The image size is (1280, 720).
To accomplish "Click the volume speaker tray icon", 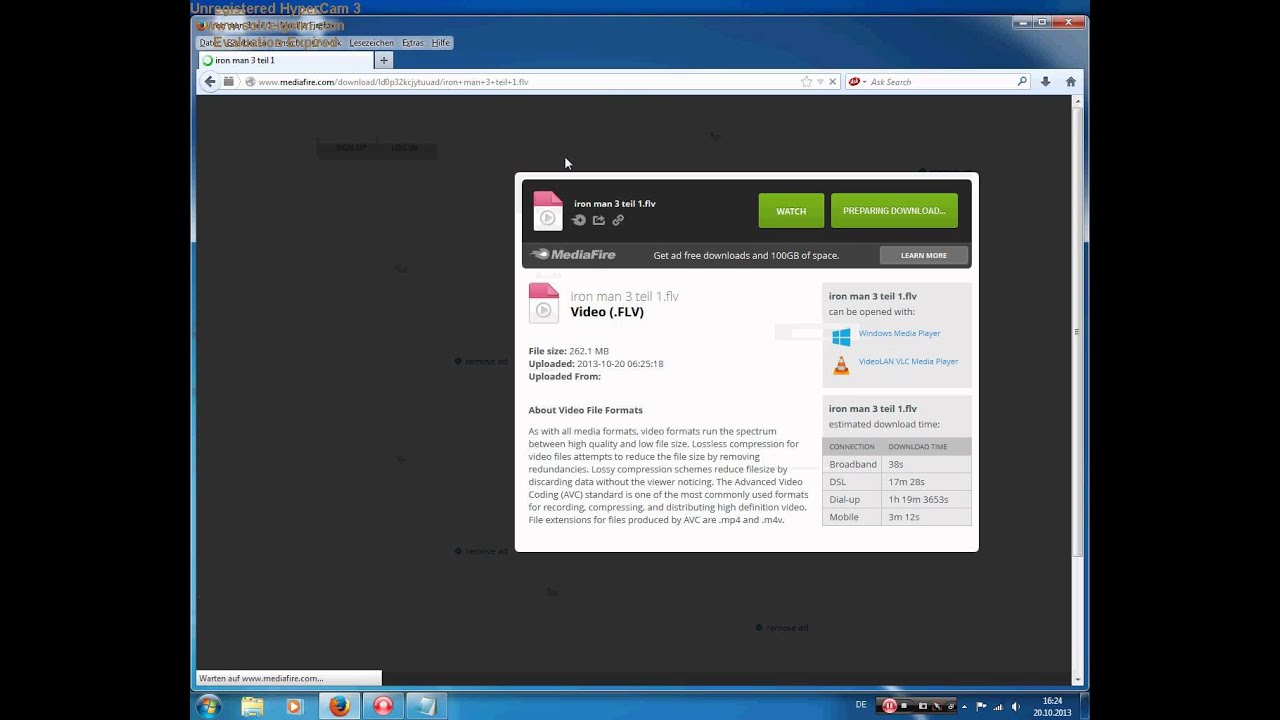I will [x=1016, y=706].
